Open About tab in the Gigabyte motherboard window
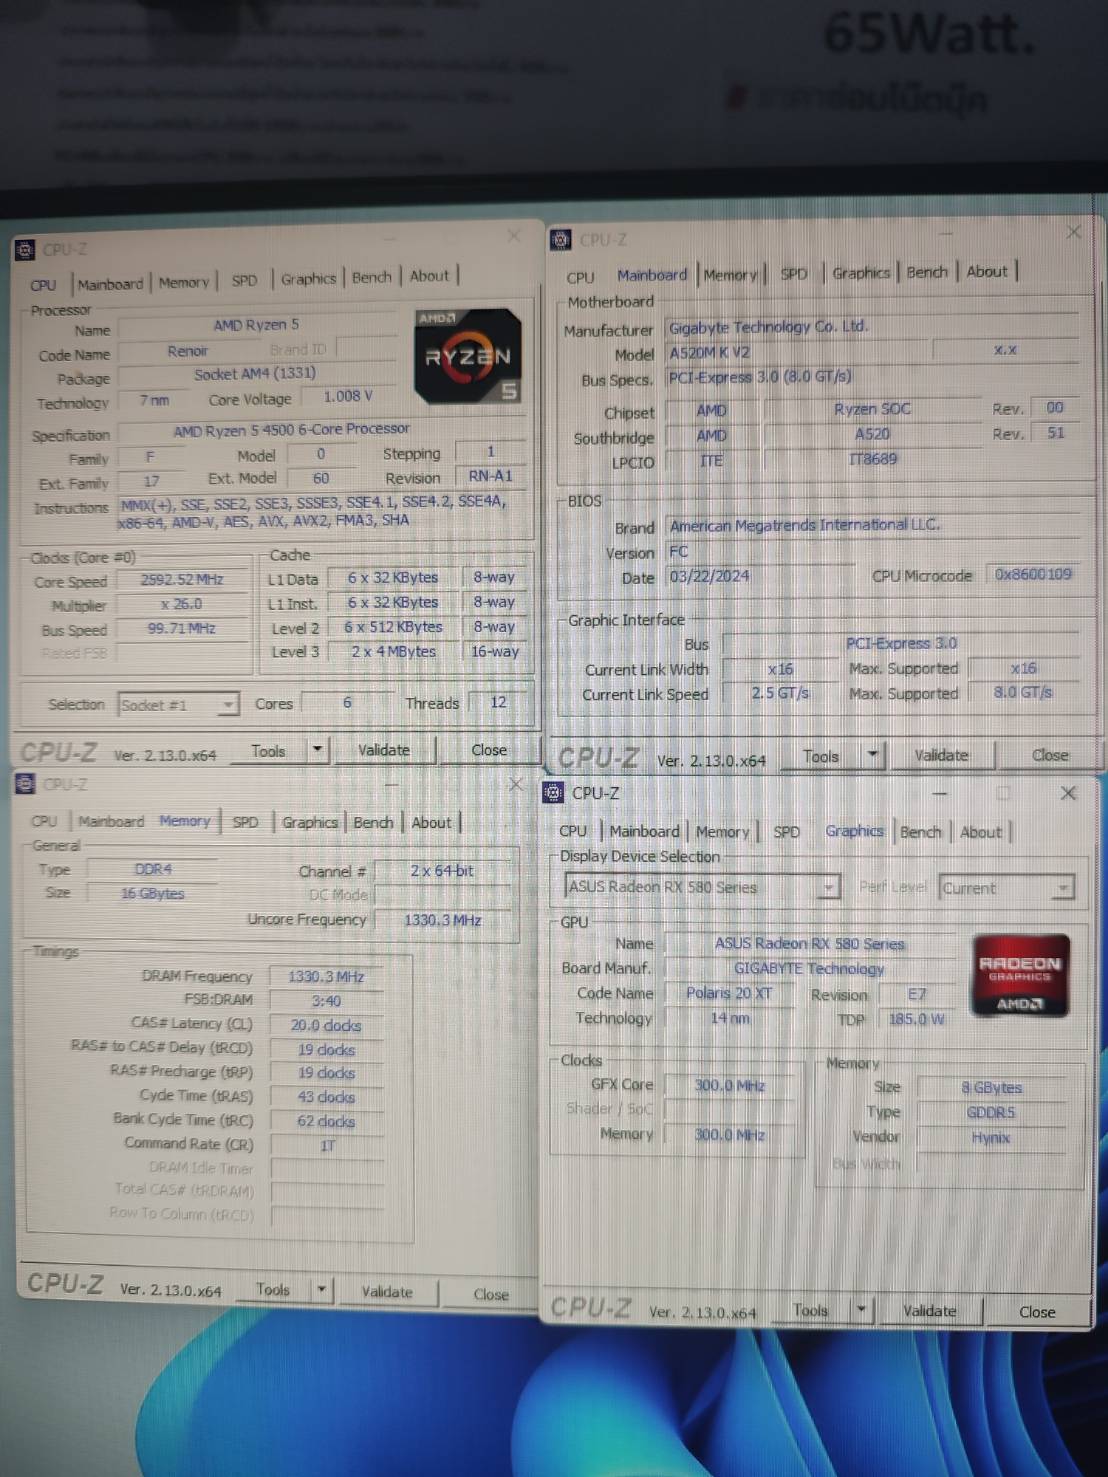The height and width of the screenshot is (1477, 1108). point(987,271)
